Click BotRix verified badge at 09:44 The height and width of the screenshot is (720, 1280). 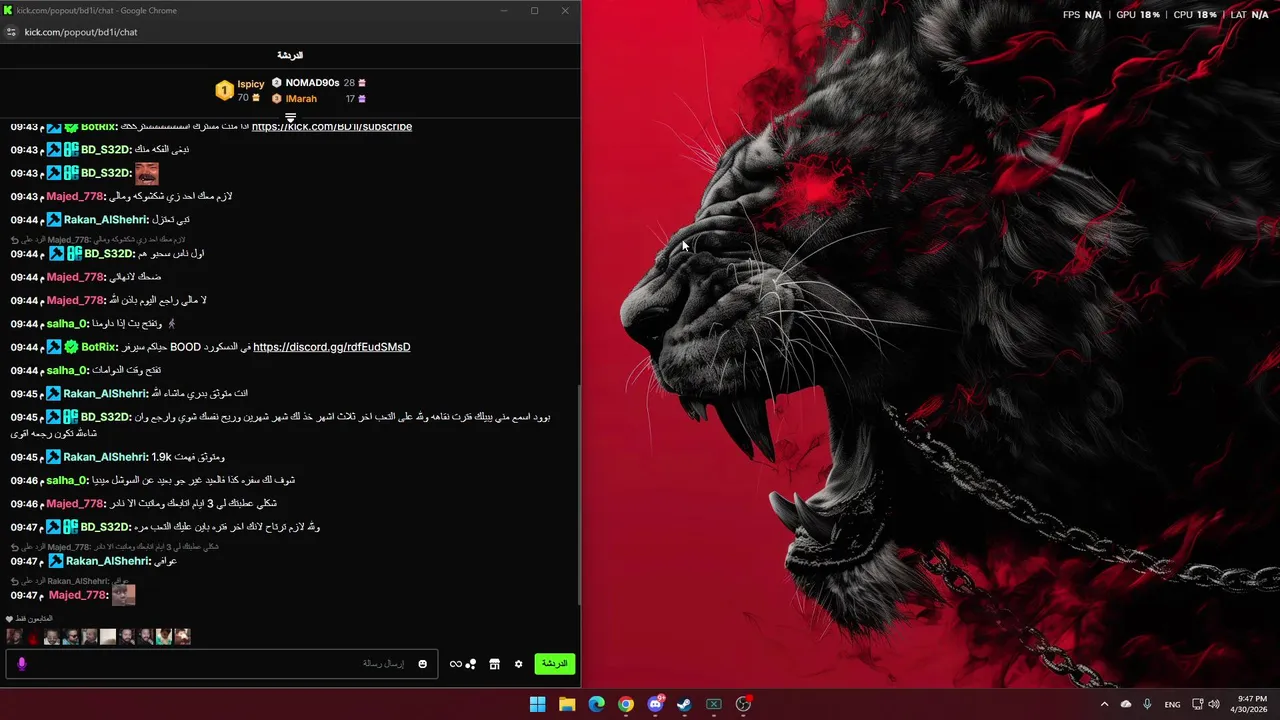(x=71, y=347)
